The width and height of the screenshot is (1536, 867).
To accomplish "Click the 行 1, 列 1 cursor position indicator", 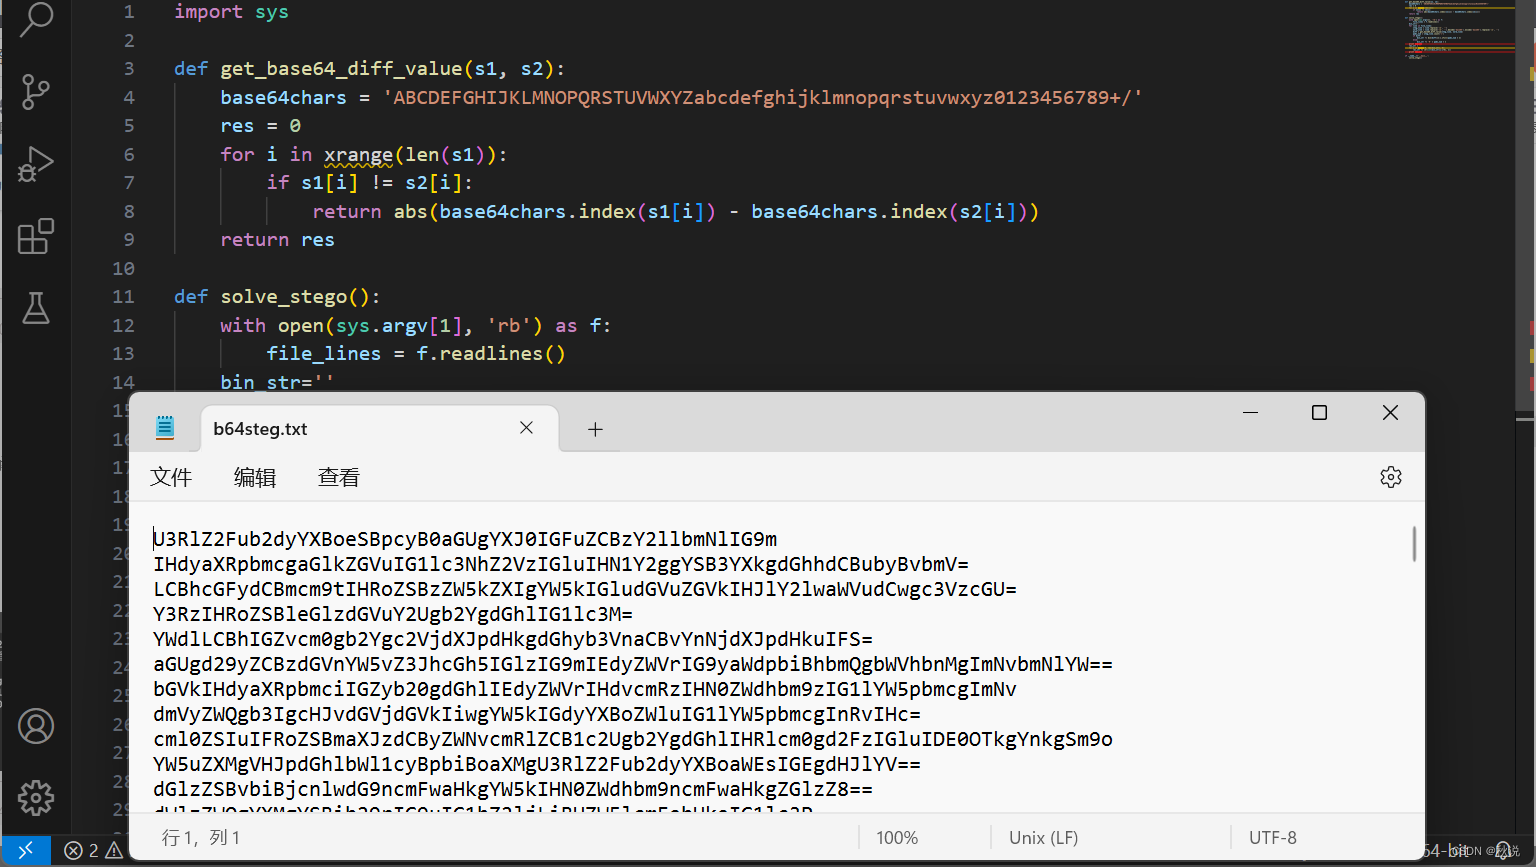I will [201, 838].
